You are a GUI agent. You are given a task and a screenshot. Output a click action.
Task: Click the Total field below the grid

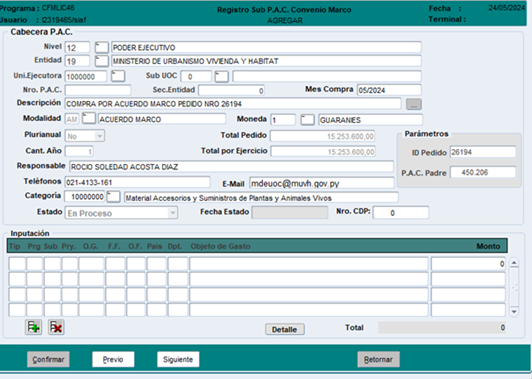coord(442,327)
